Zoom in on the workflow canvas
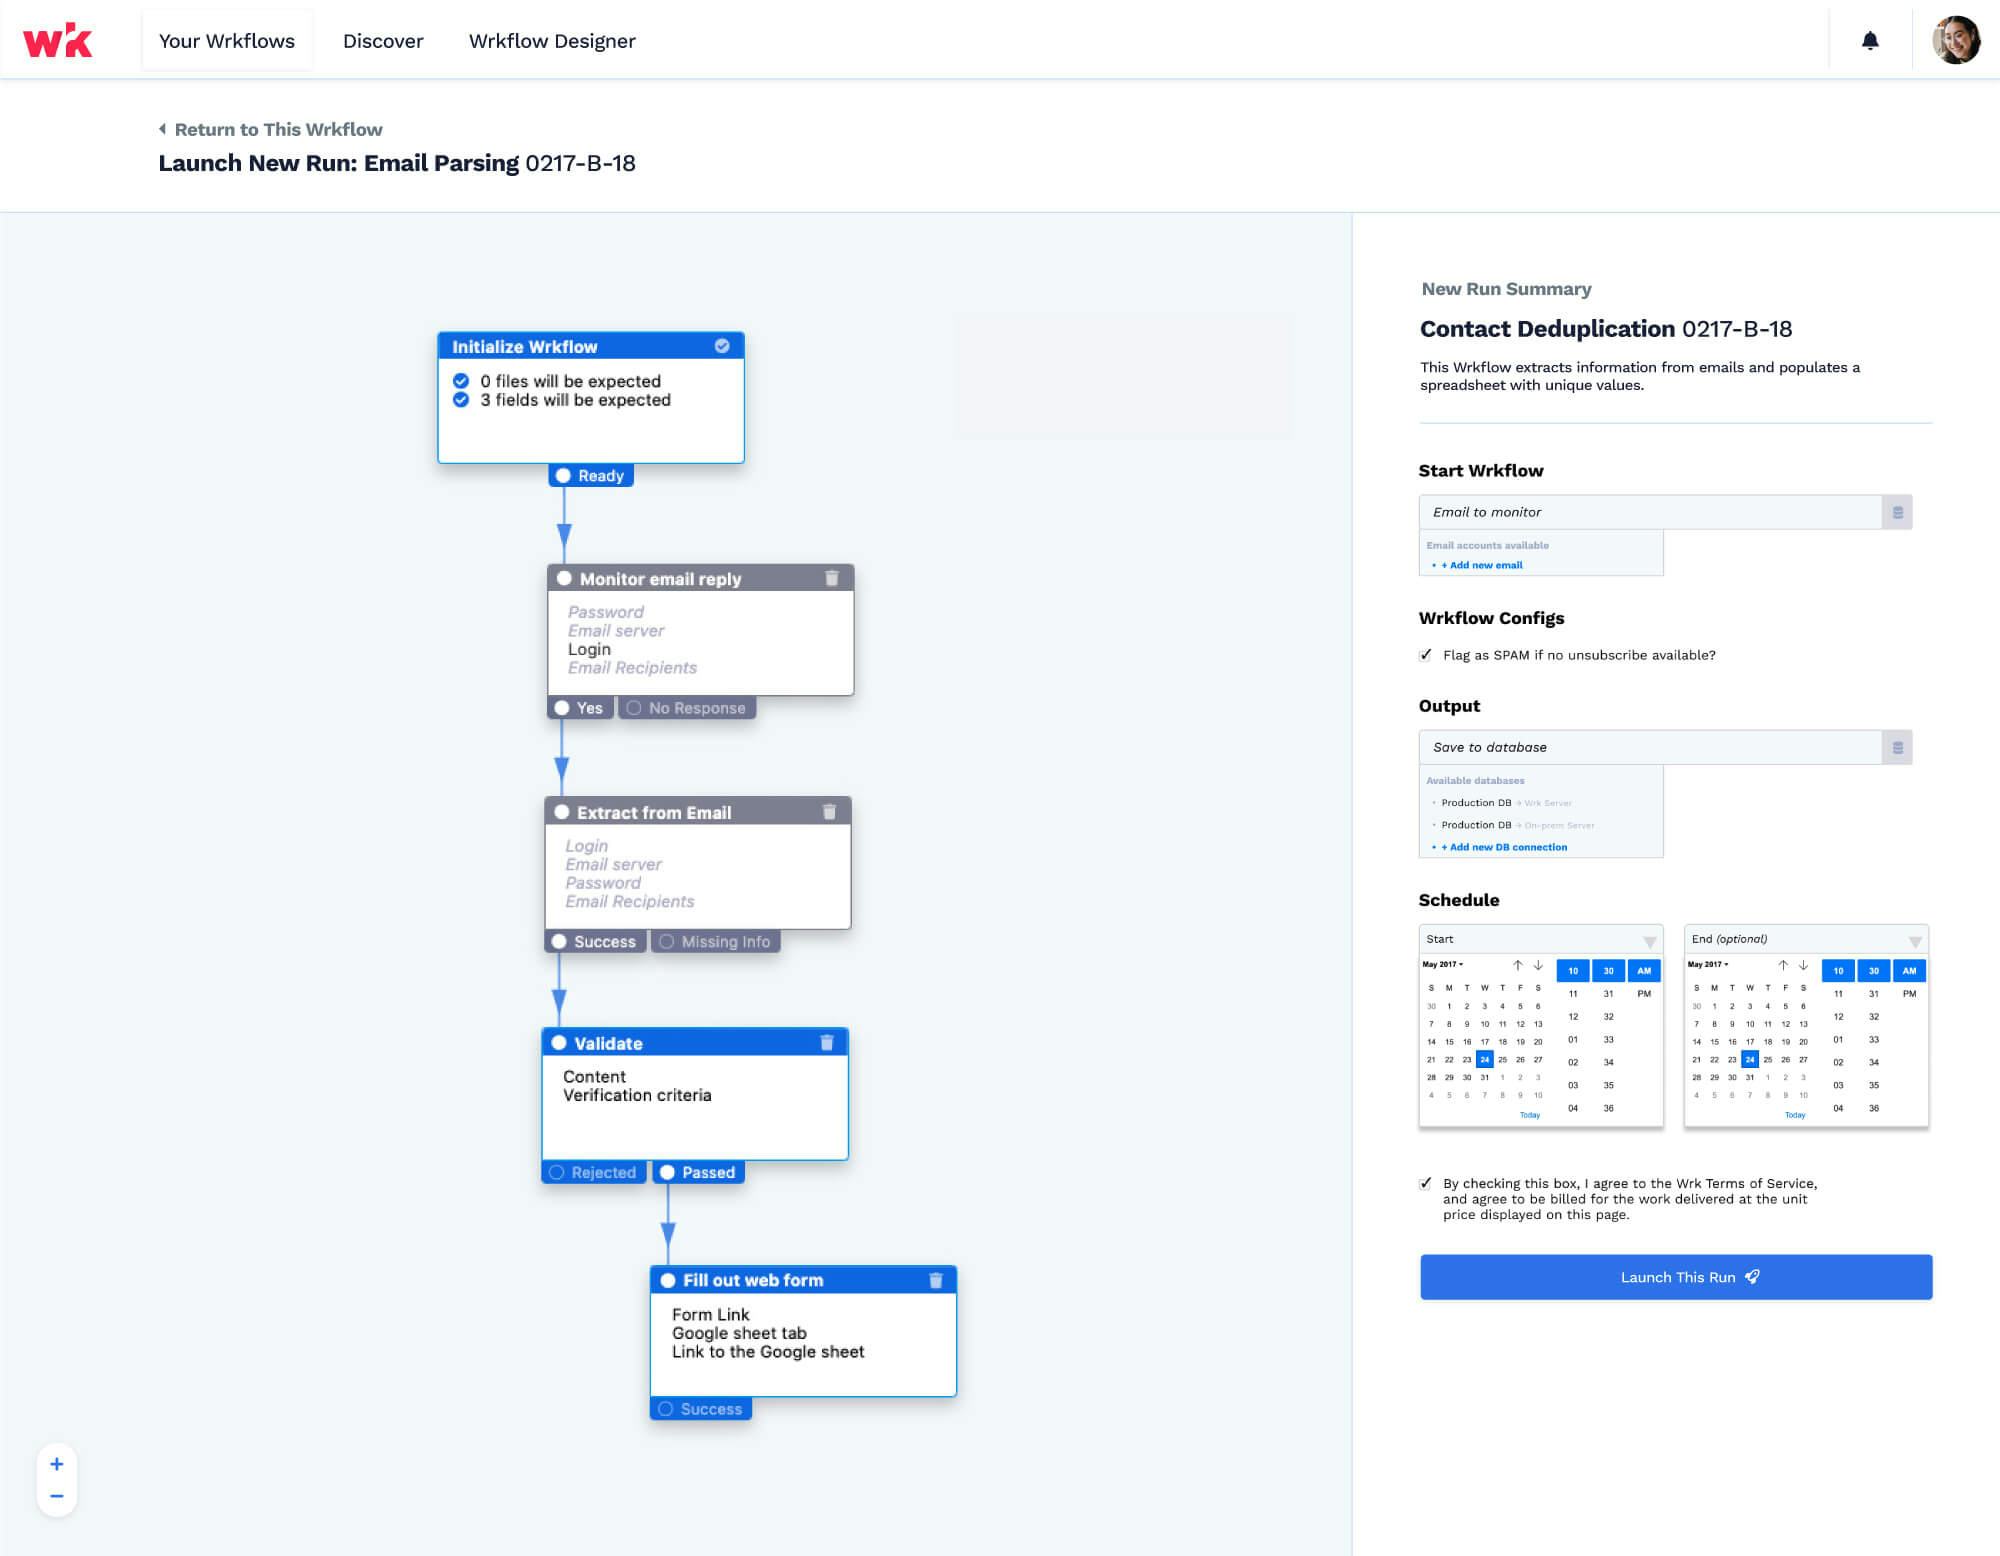The width and height of the screenshot is (2000, 1556). click(x=57, y=1463)
